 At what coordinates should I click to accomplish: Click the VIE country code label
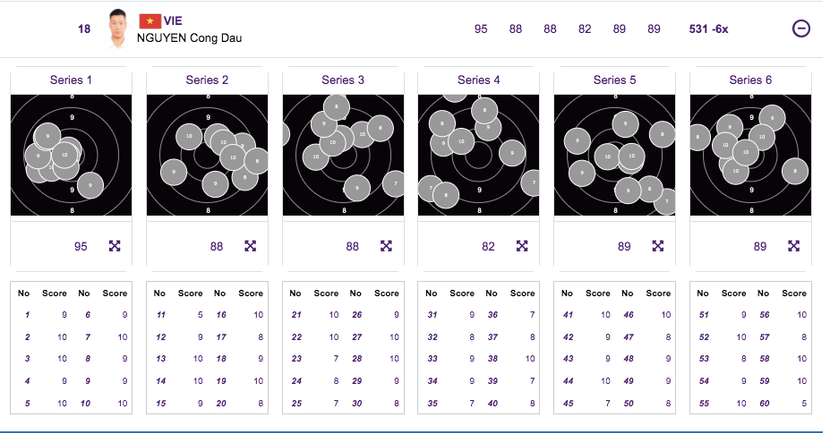click(x=173, y=21)
